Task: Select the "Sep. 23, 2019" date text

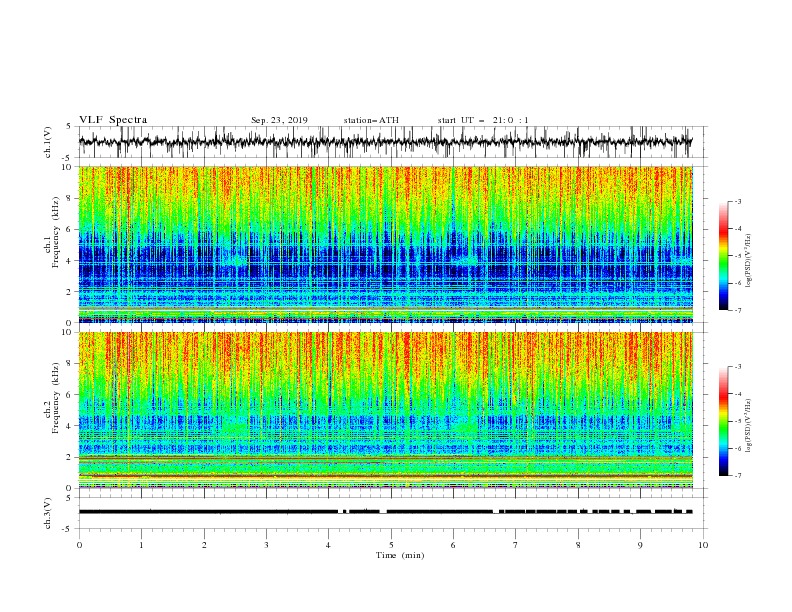Action: (279, 120)
